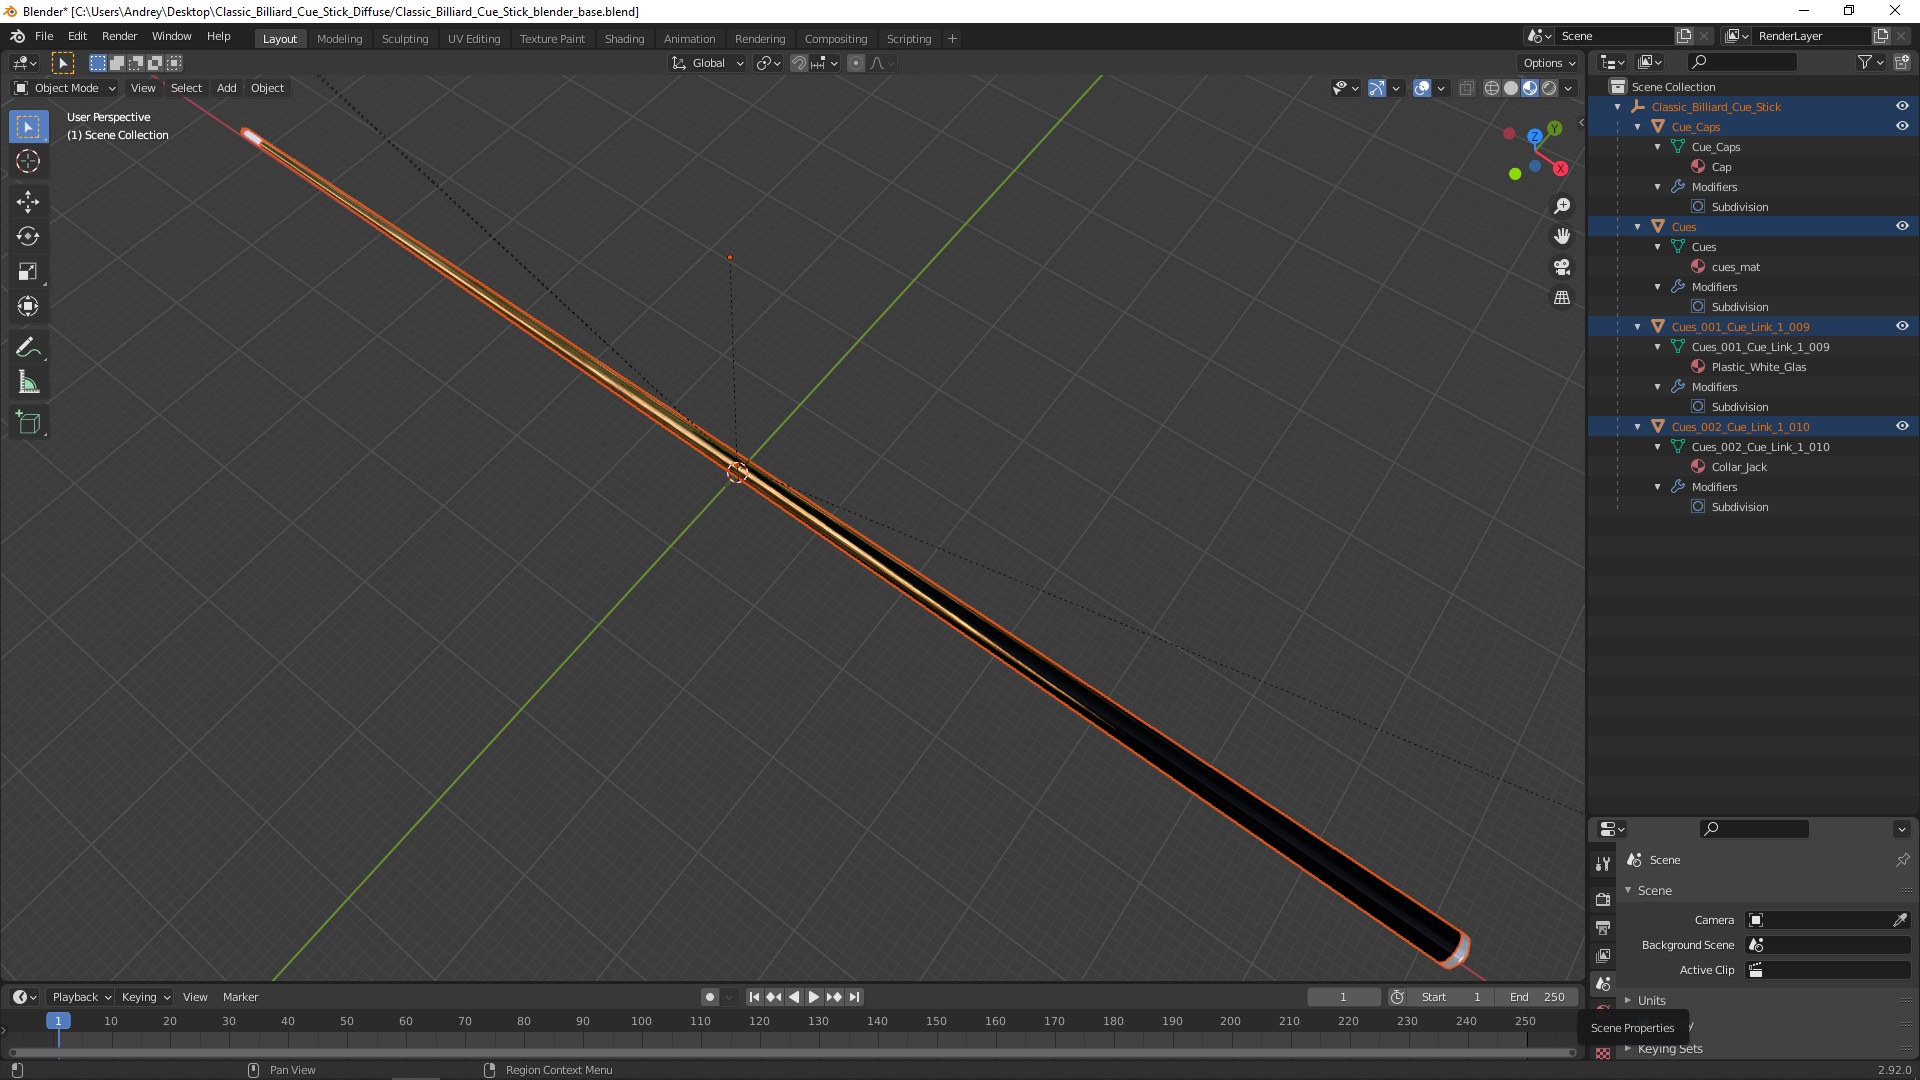Select the Annotate tool
The image size is (1920, 1080).
[28, 348]
